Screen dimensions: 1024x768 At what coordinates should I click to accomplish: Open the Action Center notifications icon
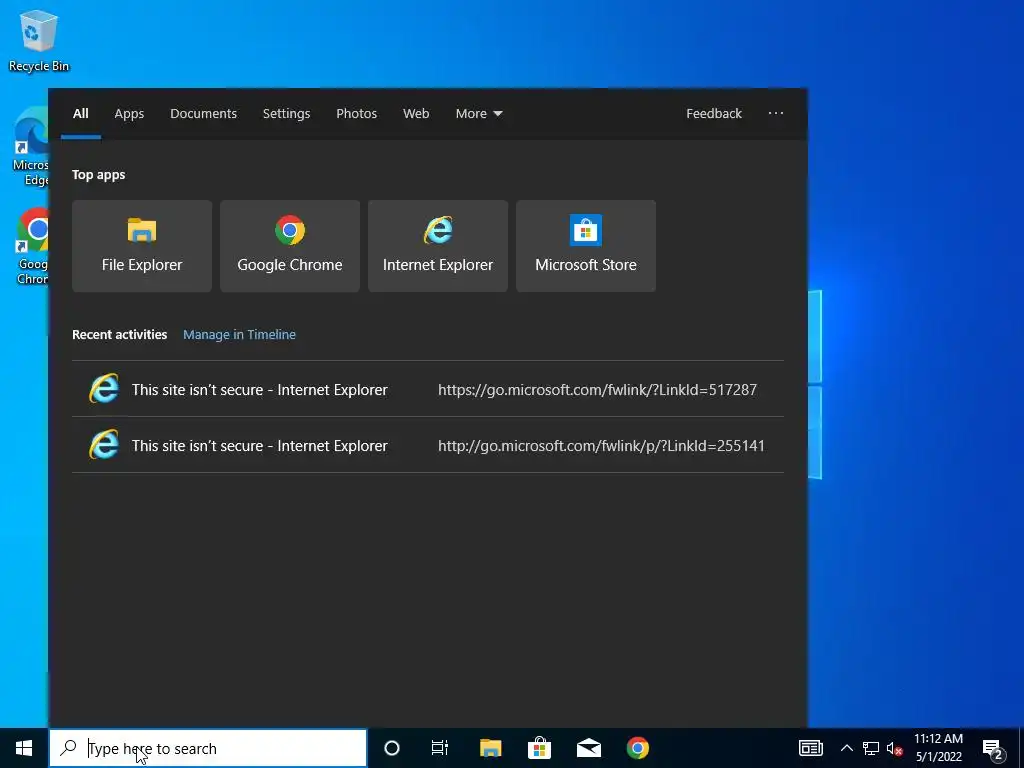tap(993, 749)
